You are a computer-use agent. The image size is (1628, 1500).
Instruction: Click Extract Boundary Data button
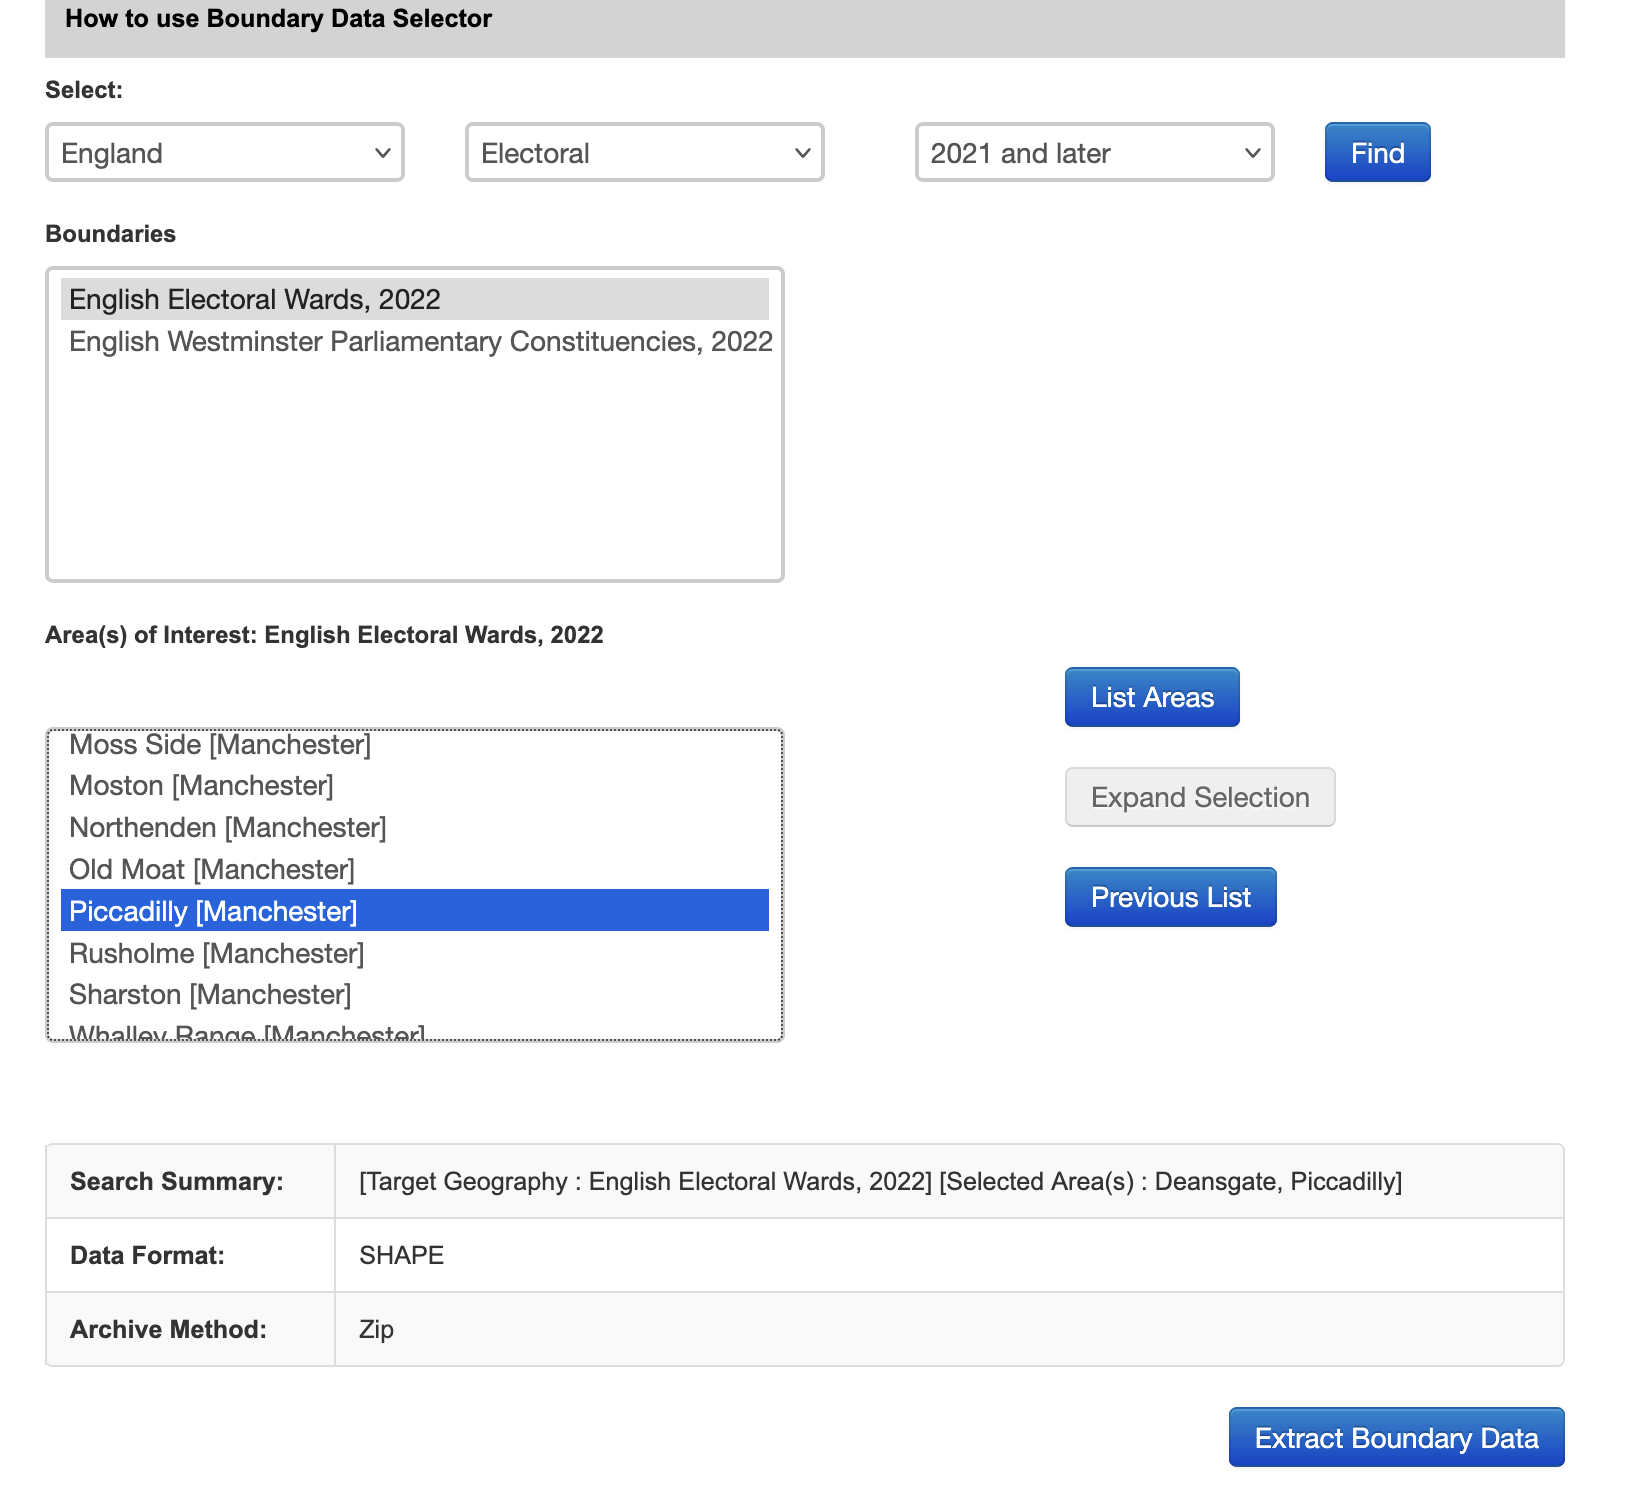pos(1396,1438)
